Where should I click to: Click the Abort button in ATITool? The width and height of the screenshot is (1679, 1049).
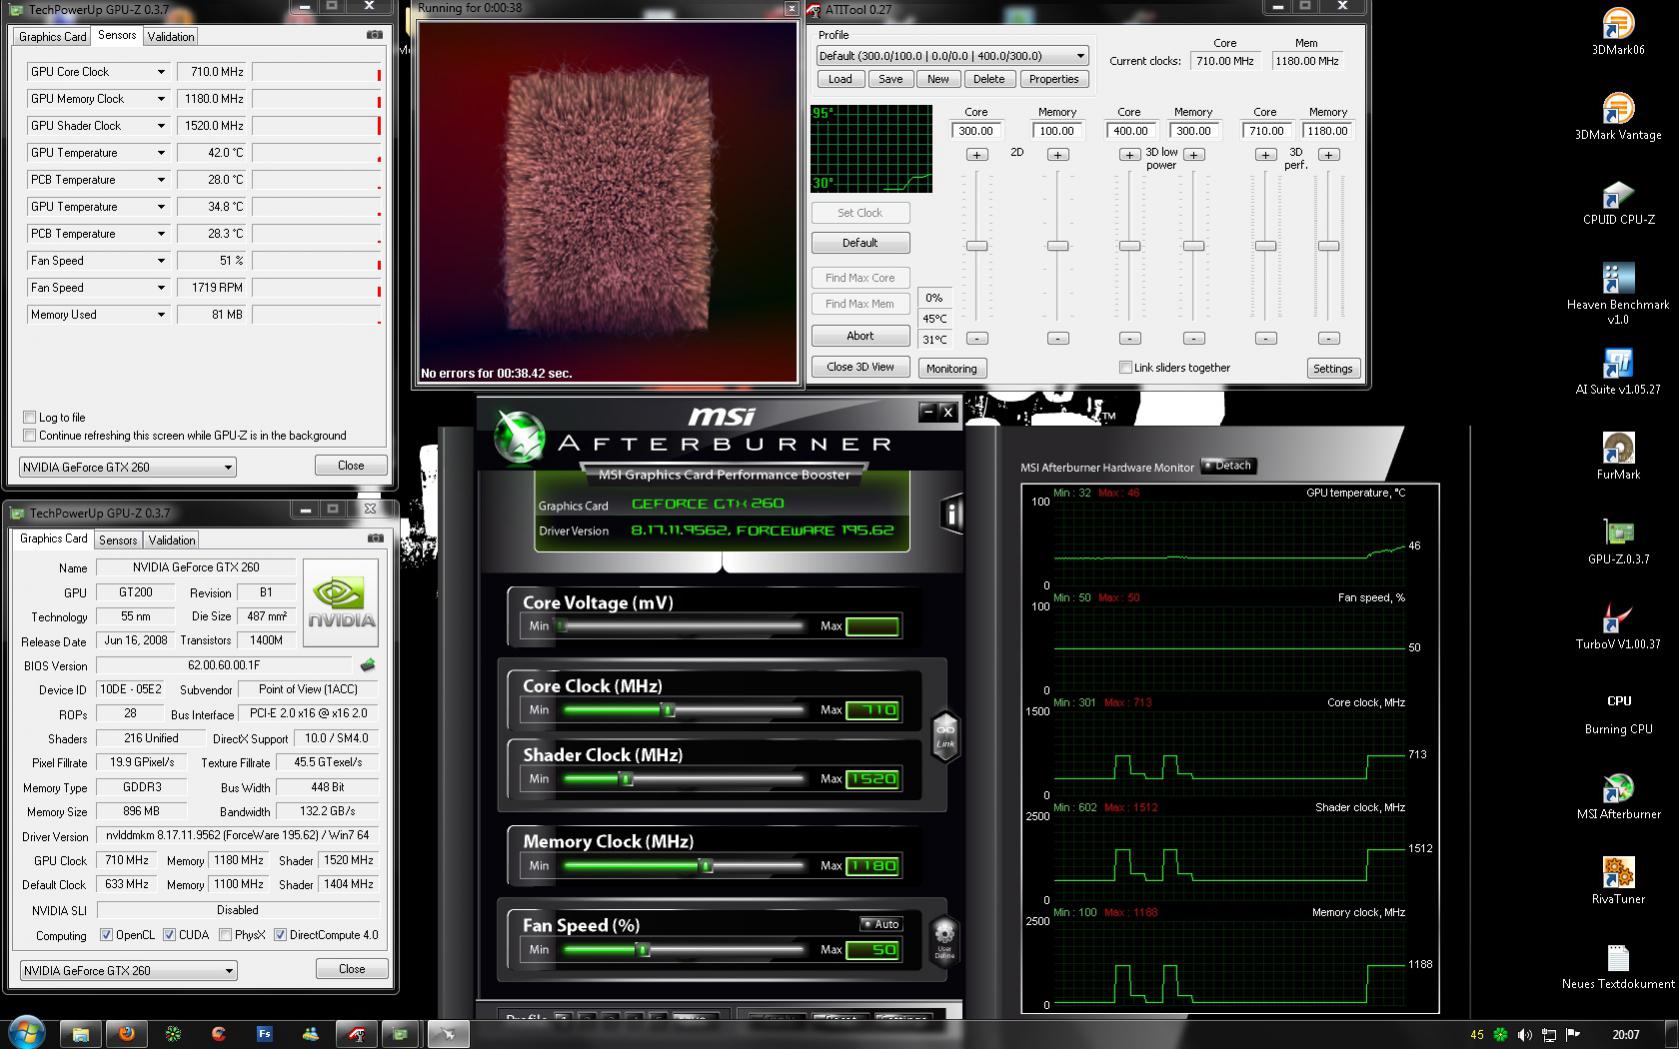coord(860,336)
